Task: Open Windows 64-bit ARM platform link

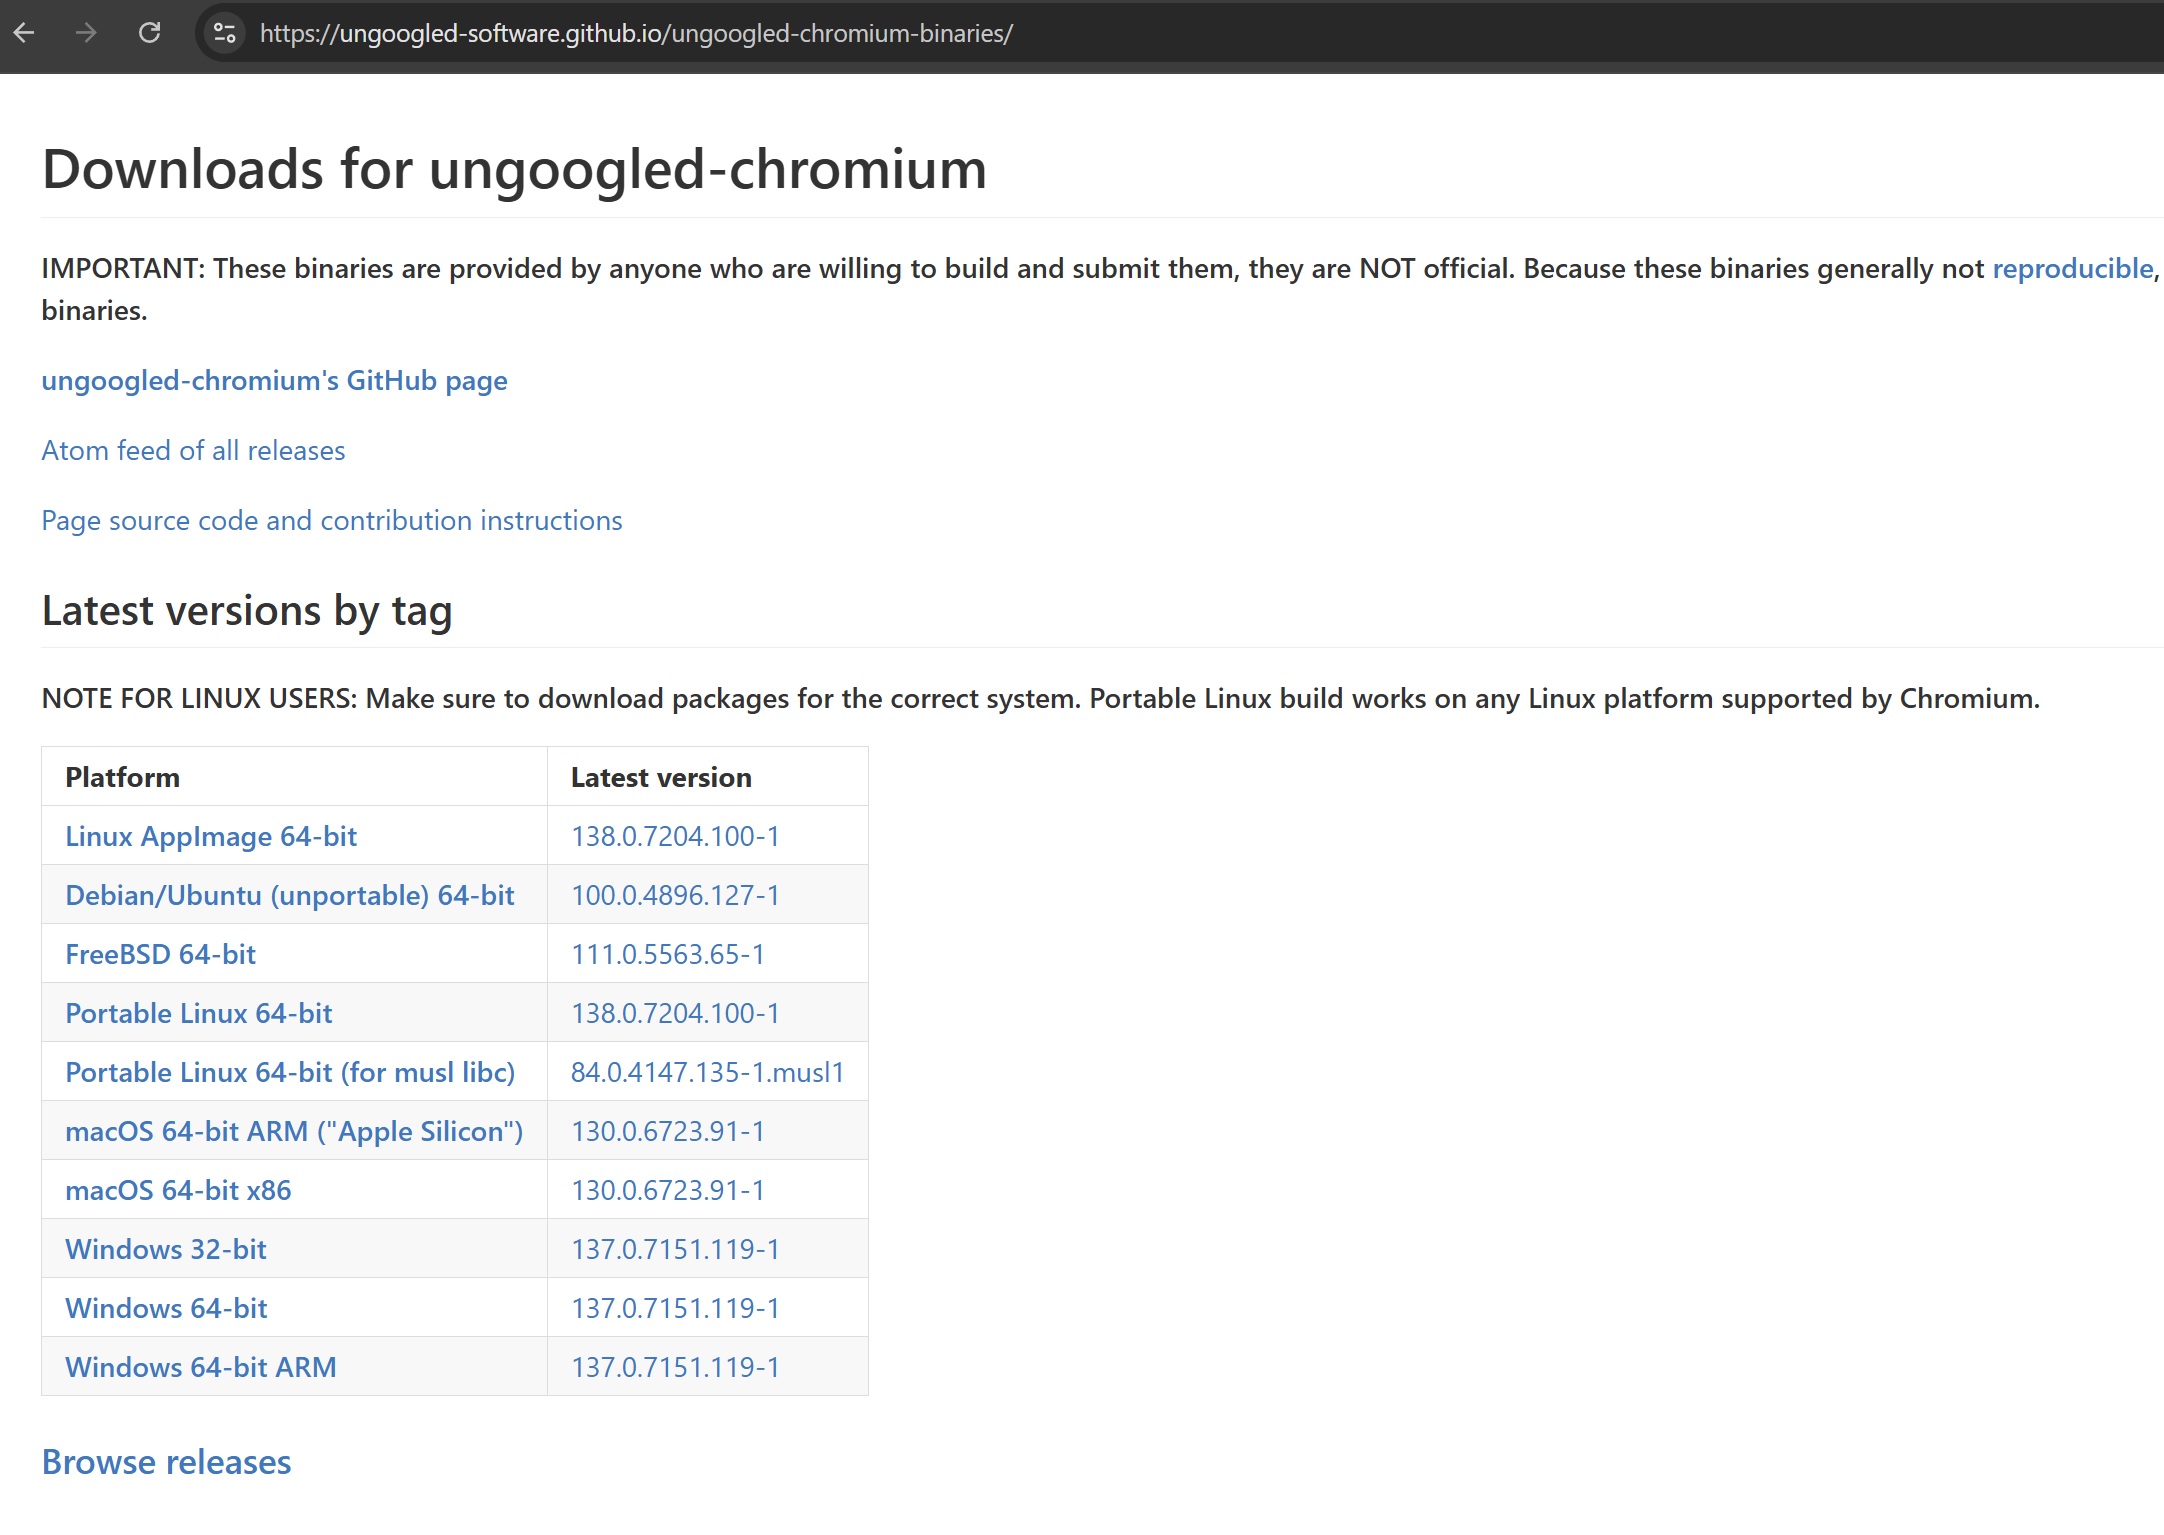Action: pos(201,1367)
